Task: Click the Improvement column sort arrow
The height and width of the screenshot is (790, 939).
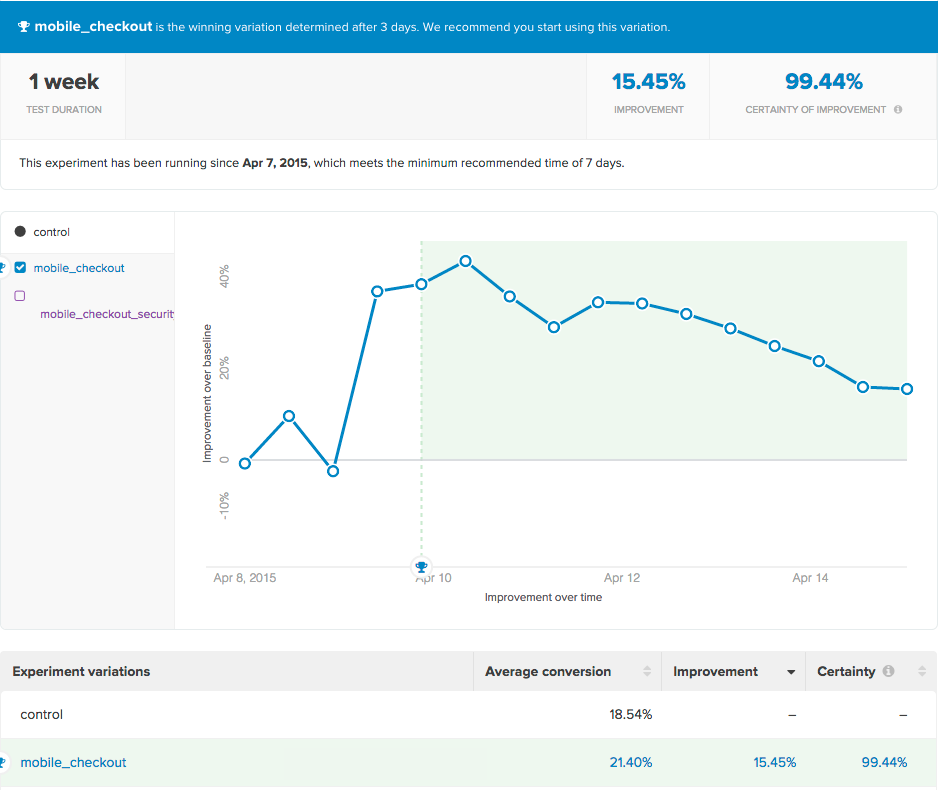Action: pos(791,672)
